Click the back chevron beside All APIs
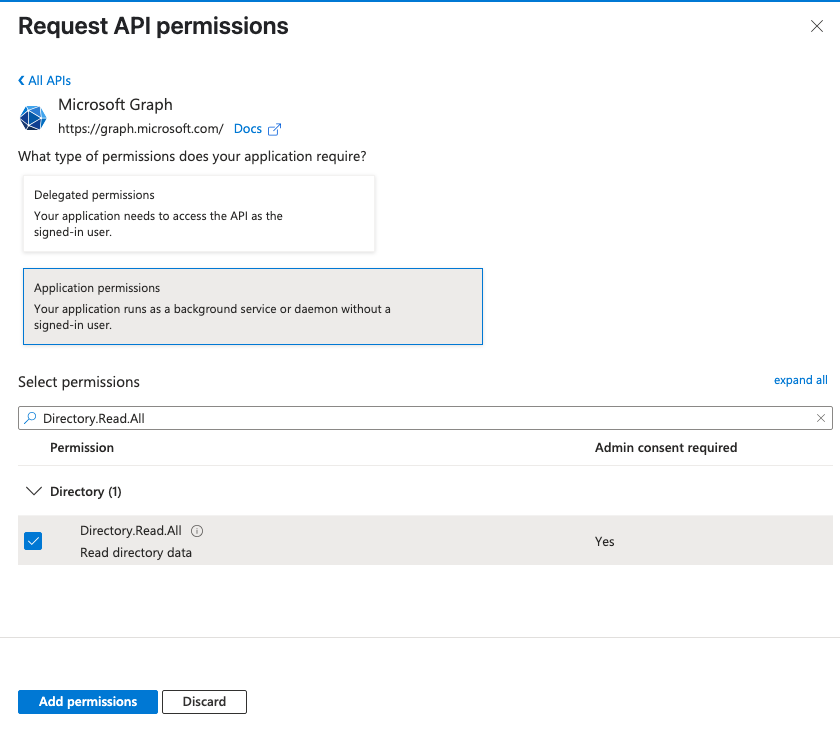This screenshot has width=840, height=732. 19,80
